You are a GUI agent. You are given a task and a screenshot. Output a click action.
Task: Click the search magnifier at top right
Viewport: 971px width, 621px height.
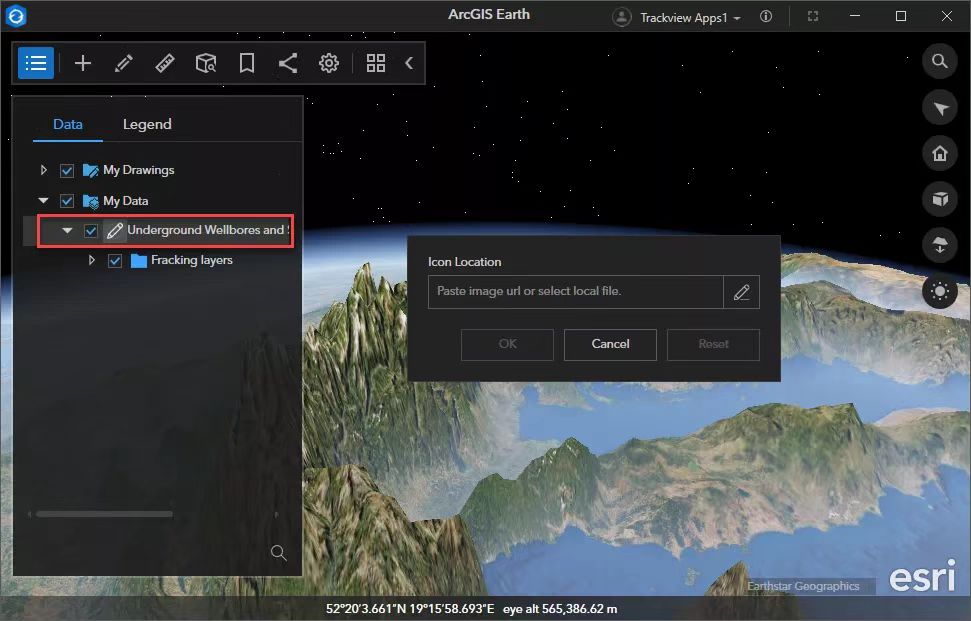click(x=940, y=61)
